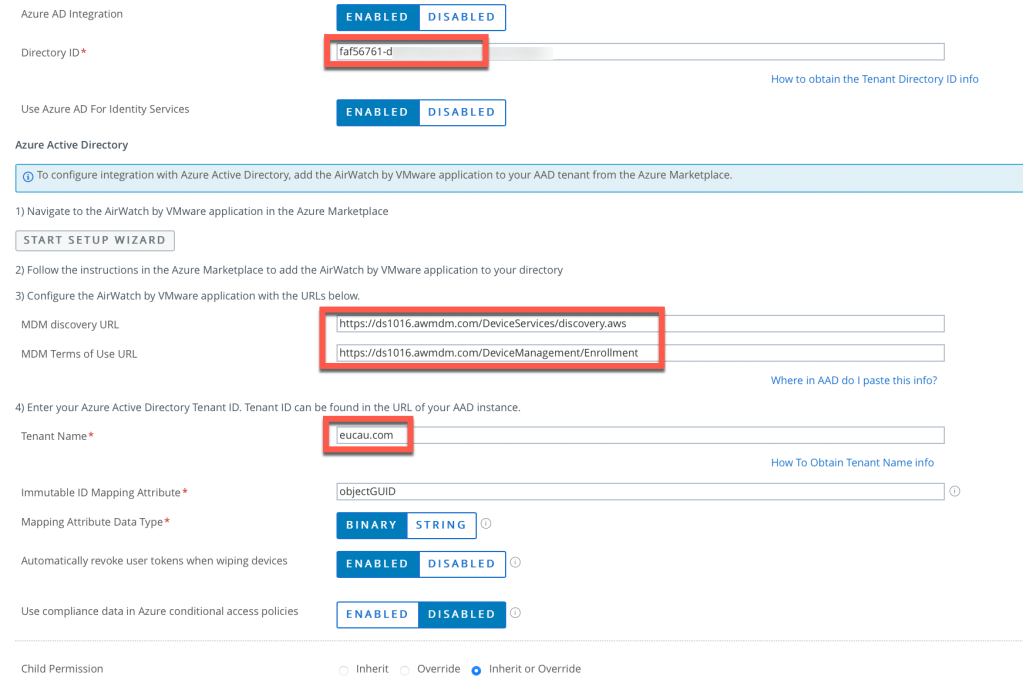Choose Override for Child Permission
The width and height of the screenshot is (1023, 686).
click(405, 670)
